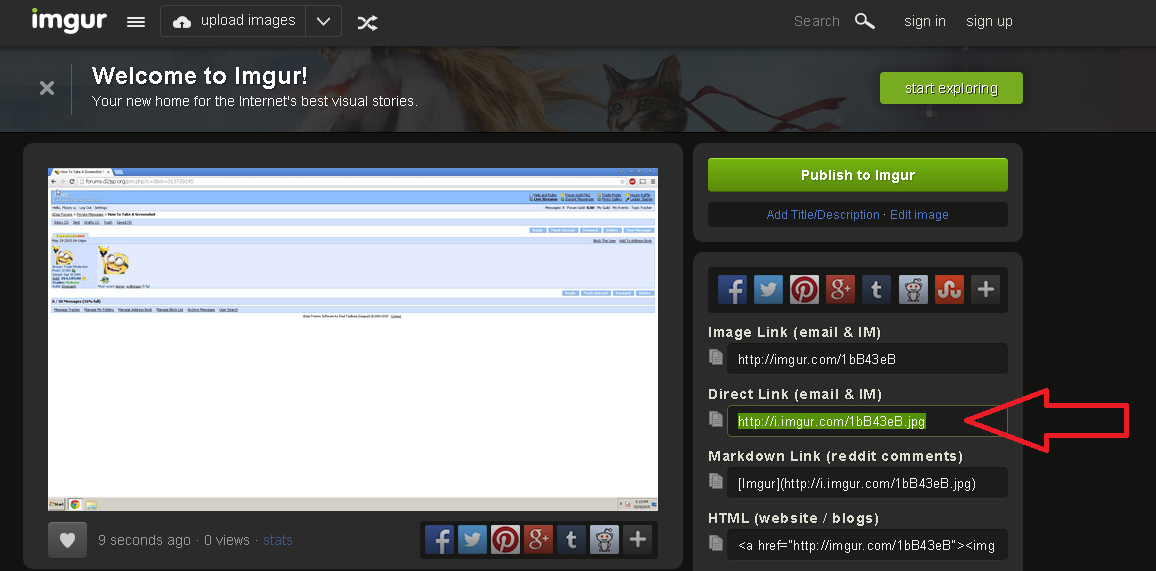Click the Edit image link

(919, 215)
